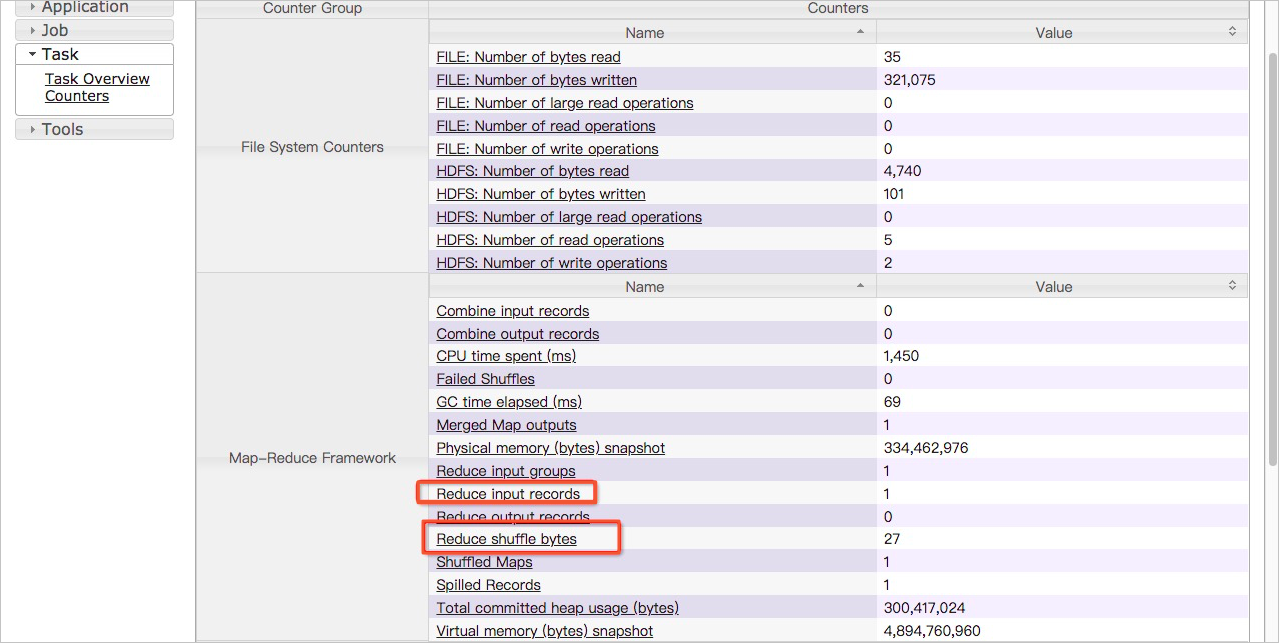Open HDFS: Number of bytes written counter

coord(541,194)
